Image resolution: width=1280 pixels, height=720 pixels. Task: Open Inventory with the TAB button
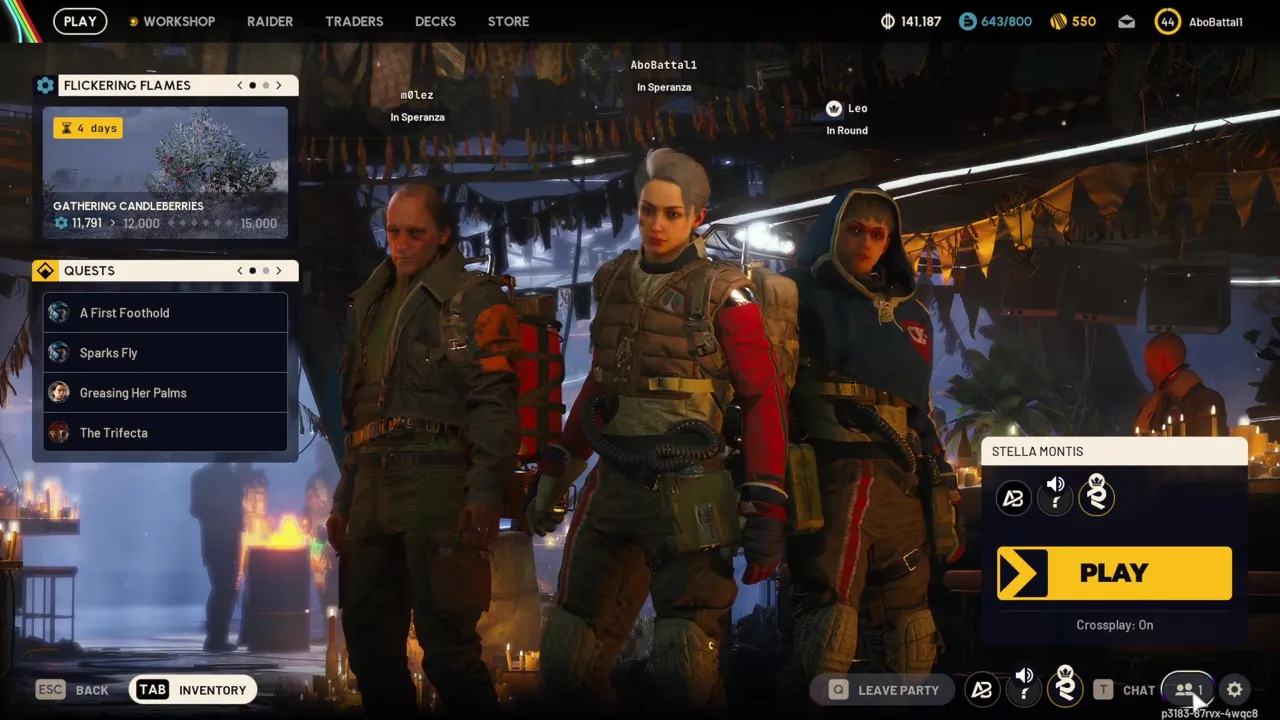coord(193,690)
